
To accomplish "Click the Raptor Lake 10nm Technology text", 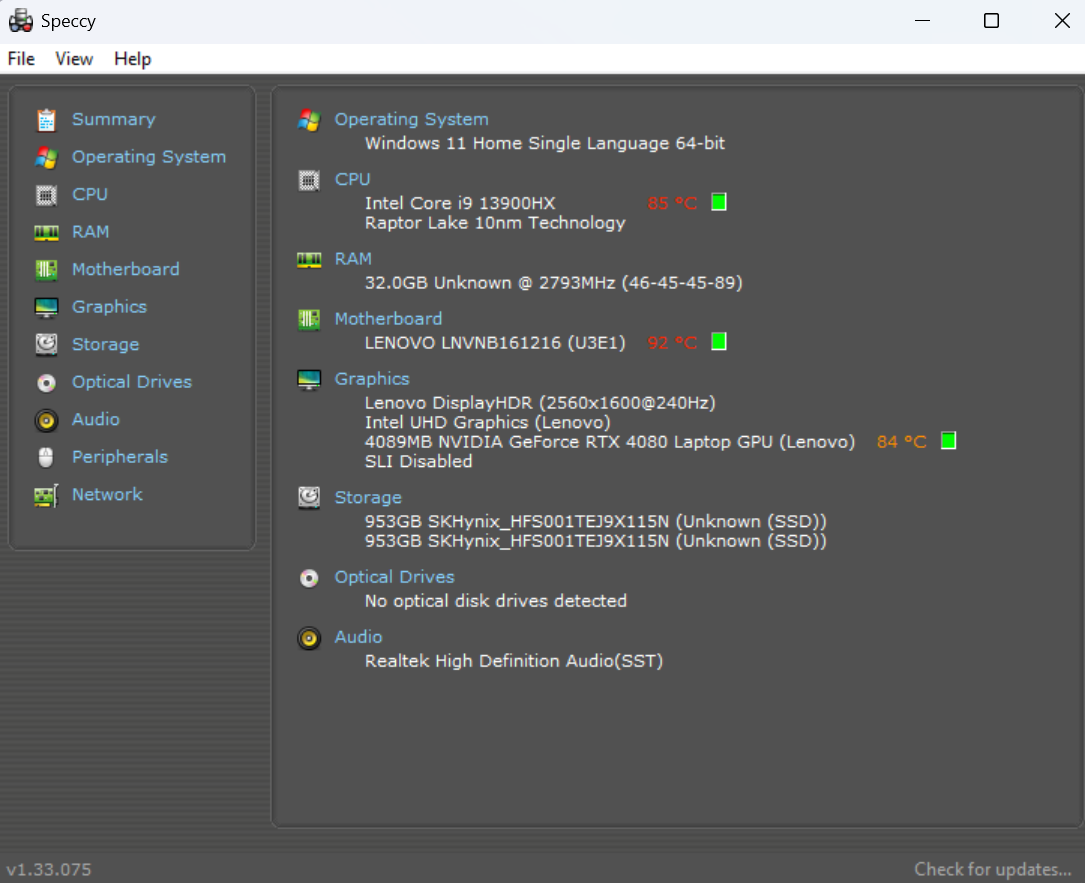I will coord(495,223).
